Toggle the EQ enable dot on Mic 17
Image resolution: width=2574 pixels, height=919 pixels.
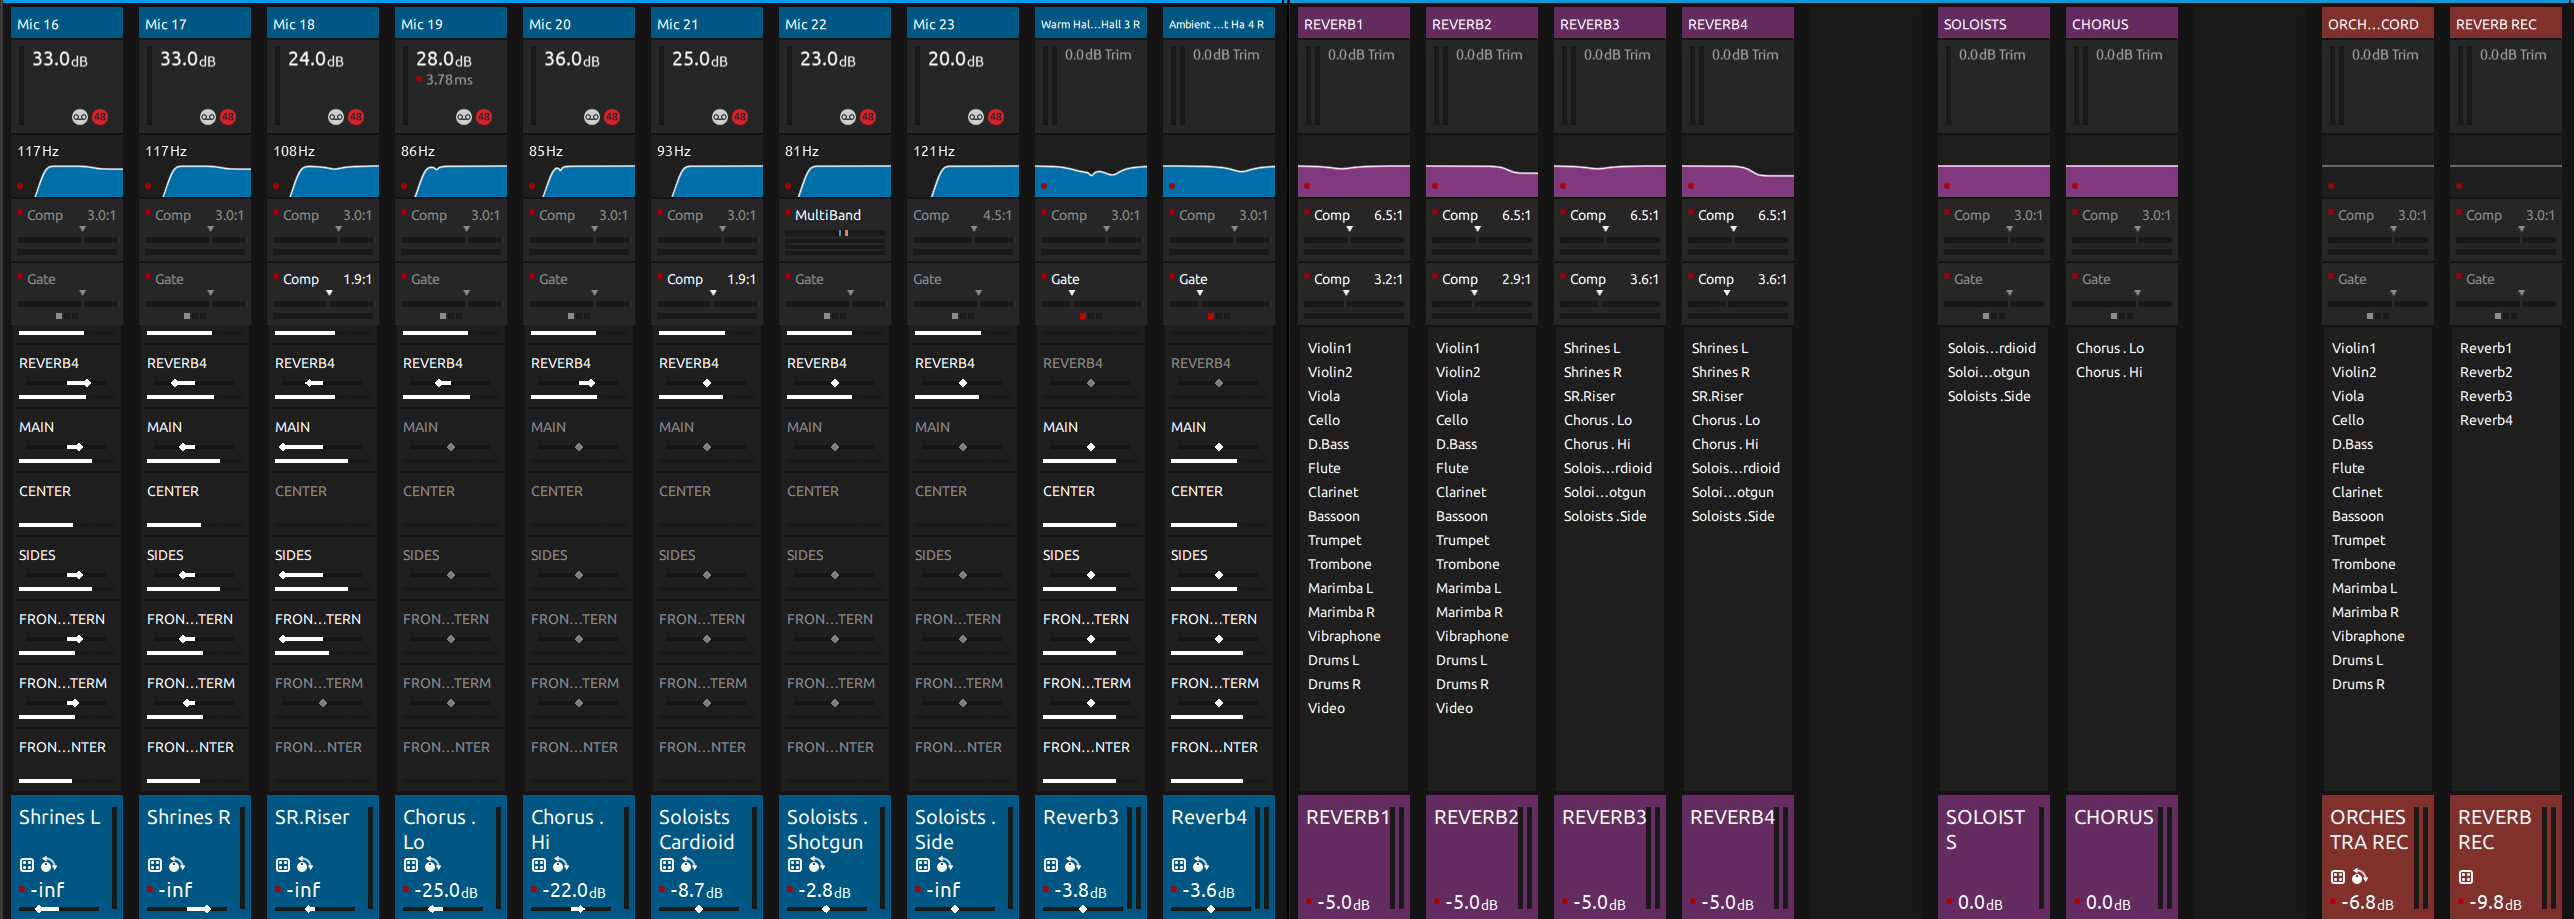pyautogui.click(x=148, y=186)
